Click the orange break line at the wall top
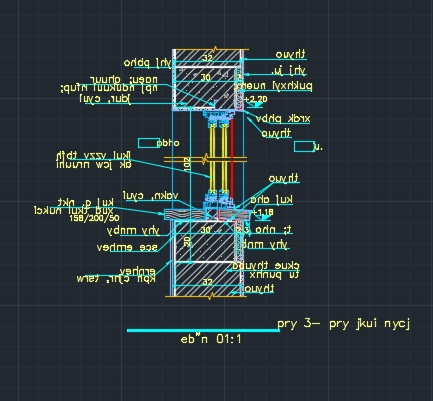This screenshot has width=433, height=401. 211,49
